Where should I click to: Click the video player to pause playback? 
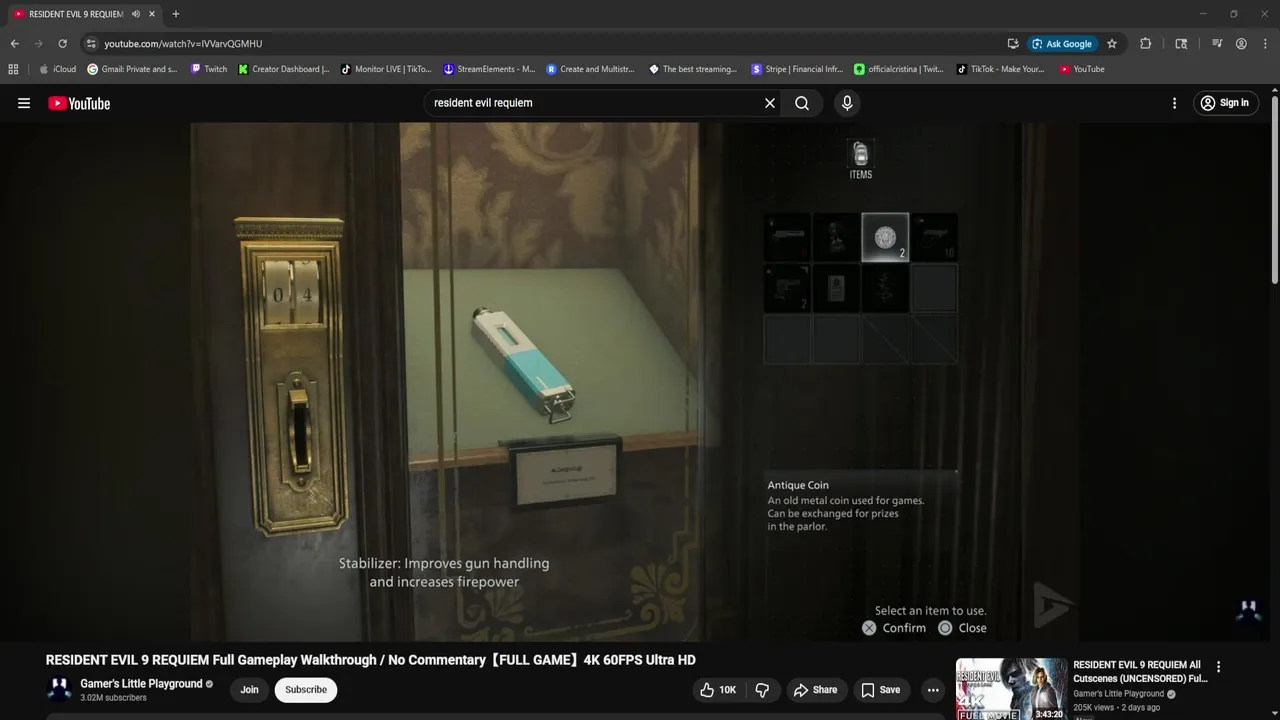tap(634, 381)
